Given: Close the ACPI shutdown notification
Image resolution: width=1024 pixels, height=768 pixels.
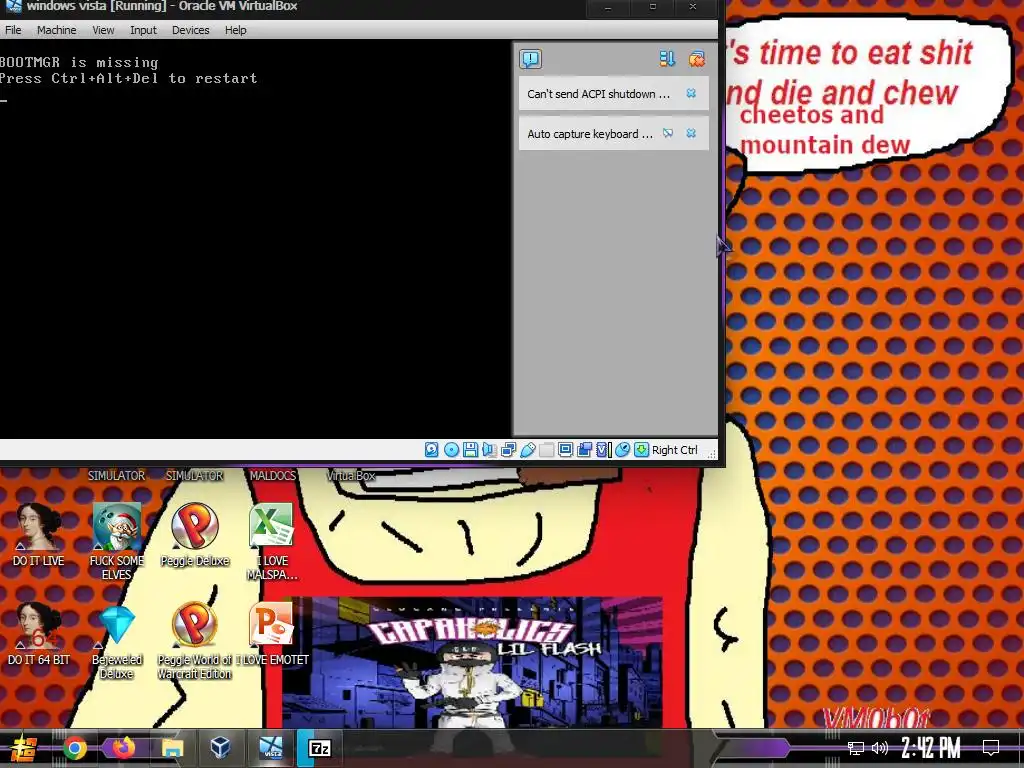Looking at the screenshot, I should pos(691,93).
